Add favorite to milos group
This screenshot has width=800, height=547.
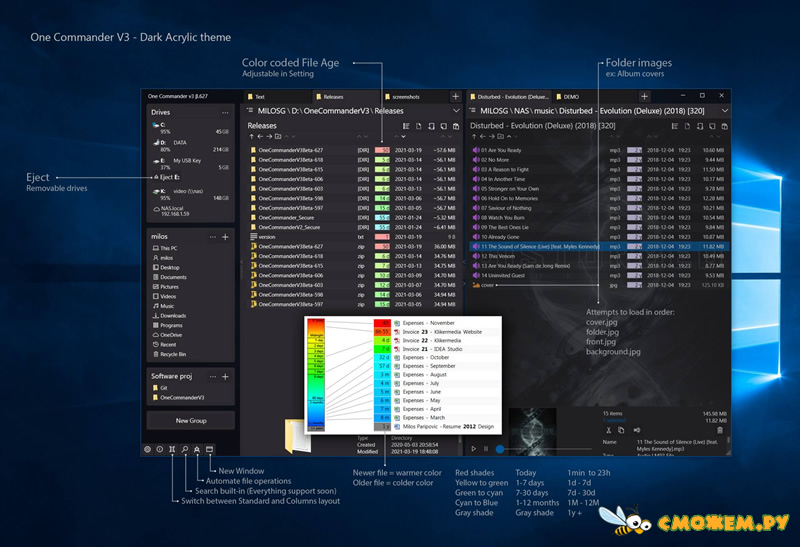225,237
